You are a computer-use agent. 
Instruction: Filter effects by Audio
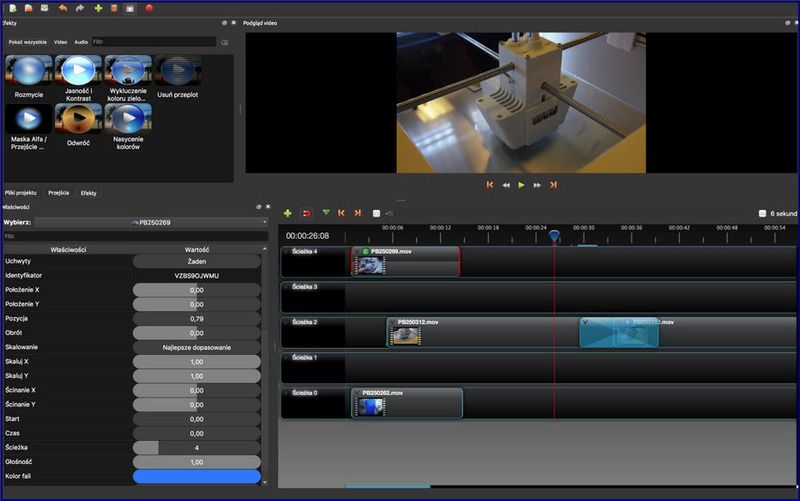click(81, 42)
